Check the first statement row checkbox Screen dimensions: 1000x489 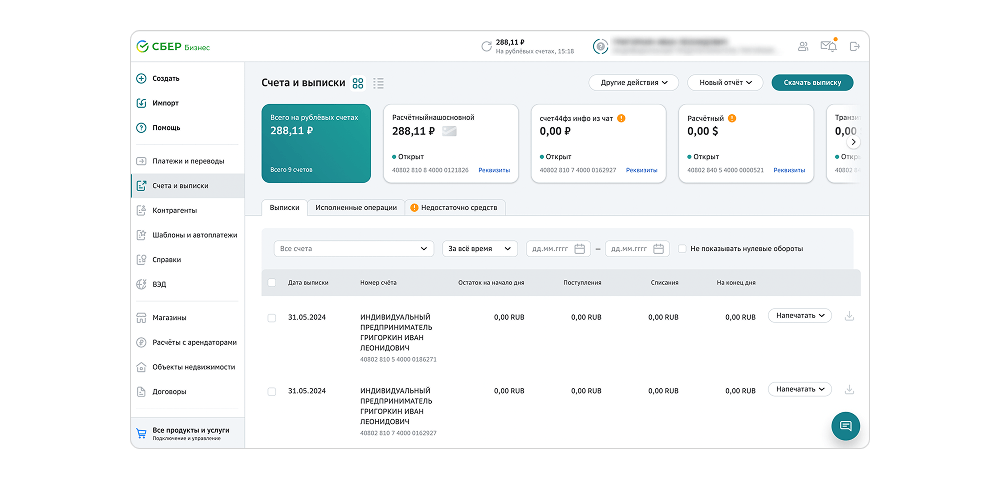272,317
